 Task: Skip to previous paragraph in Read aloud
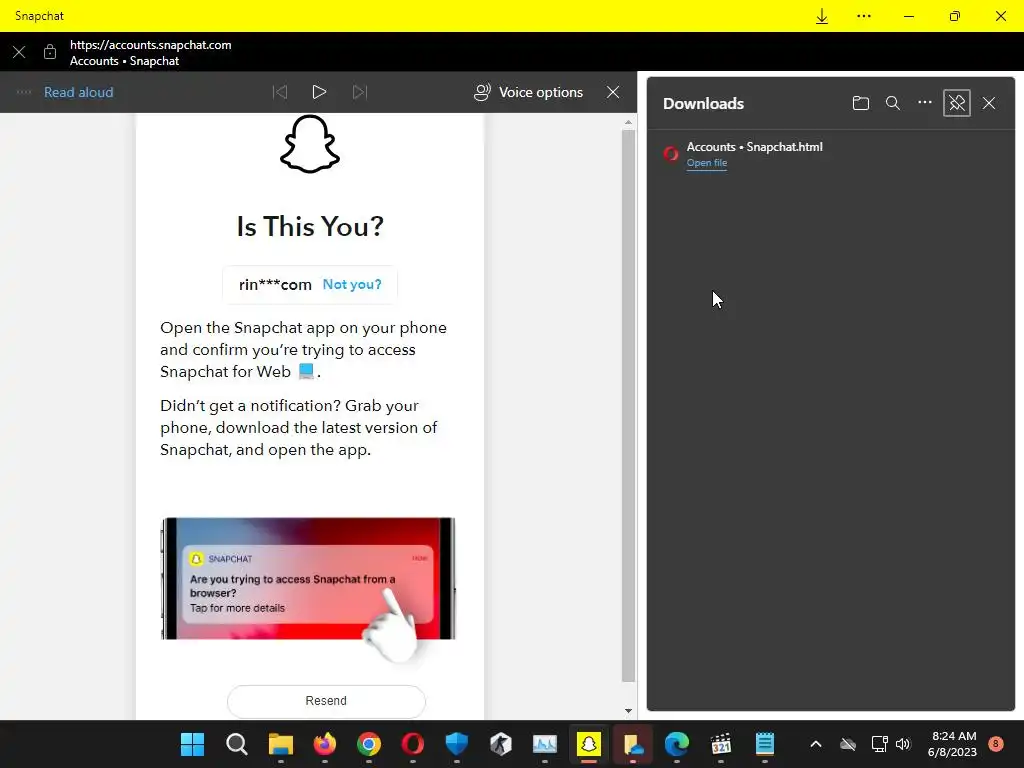[x=280, y=92]
